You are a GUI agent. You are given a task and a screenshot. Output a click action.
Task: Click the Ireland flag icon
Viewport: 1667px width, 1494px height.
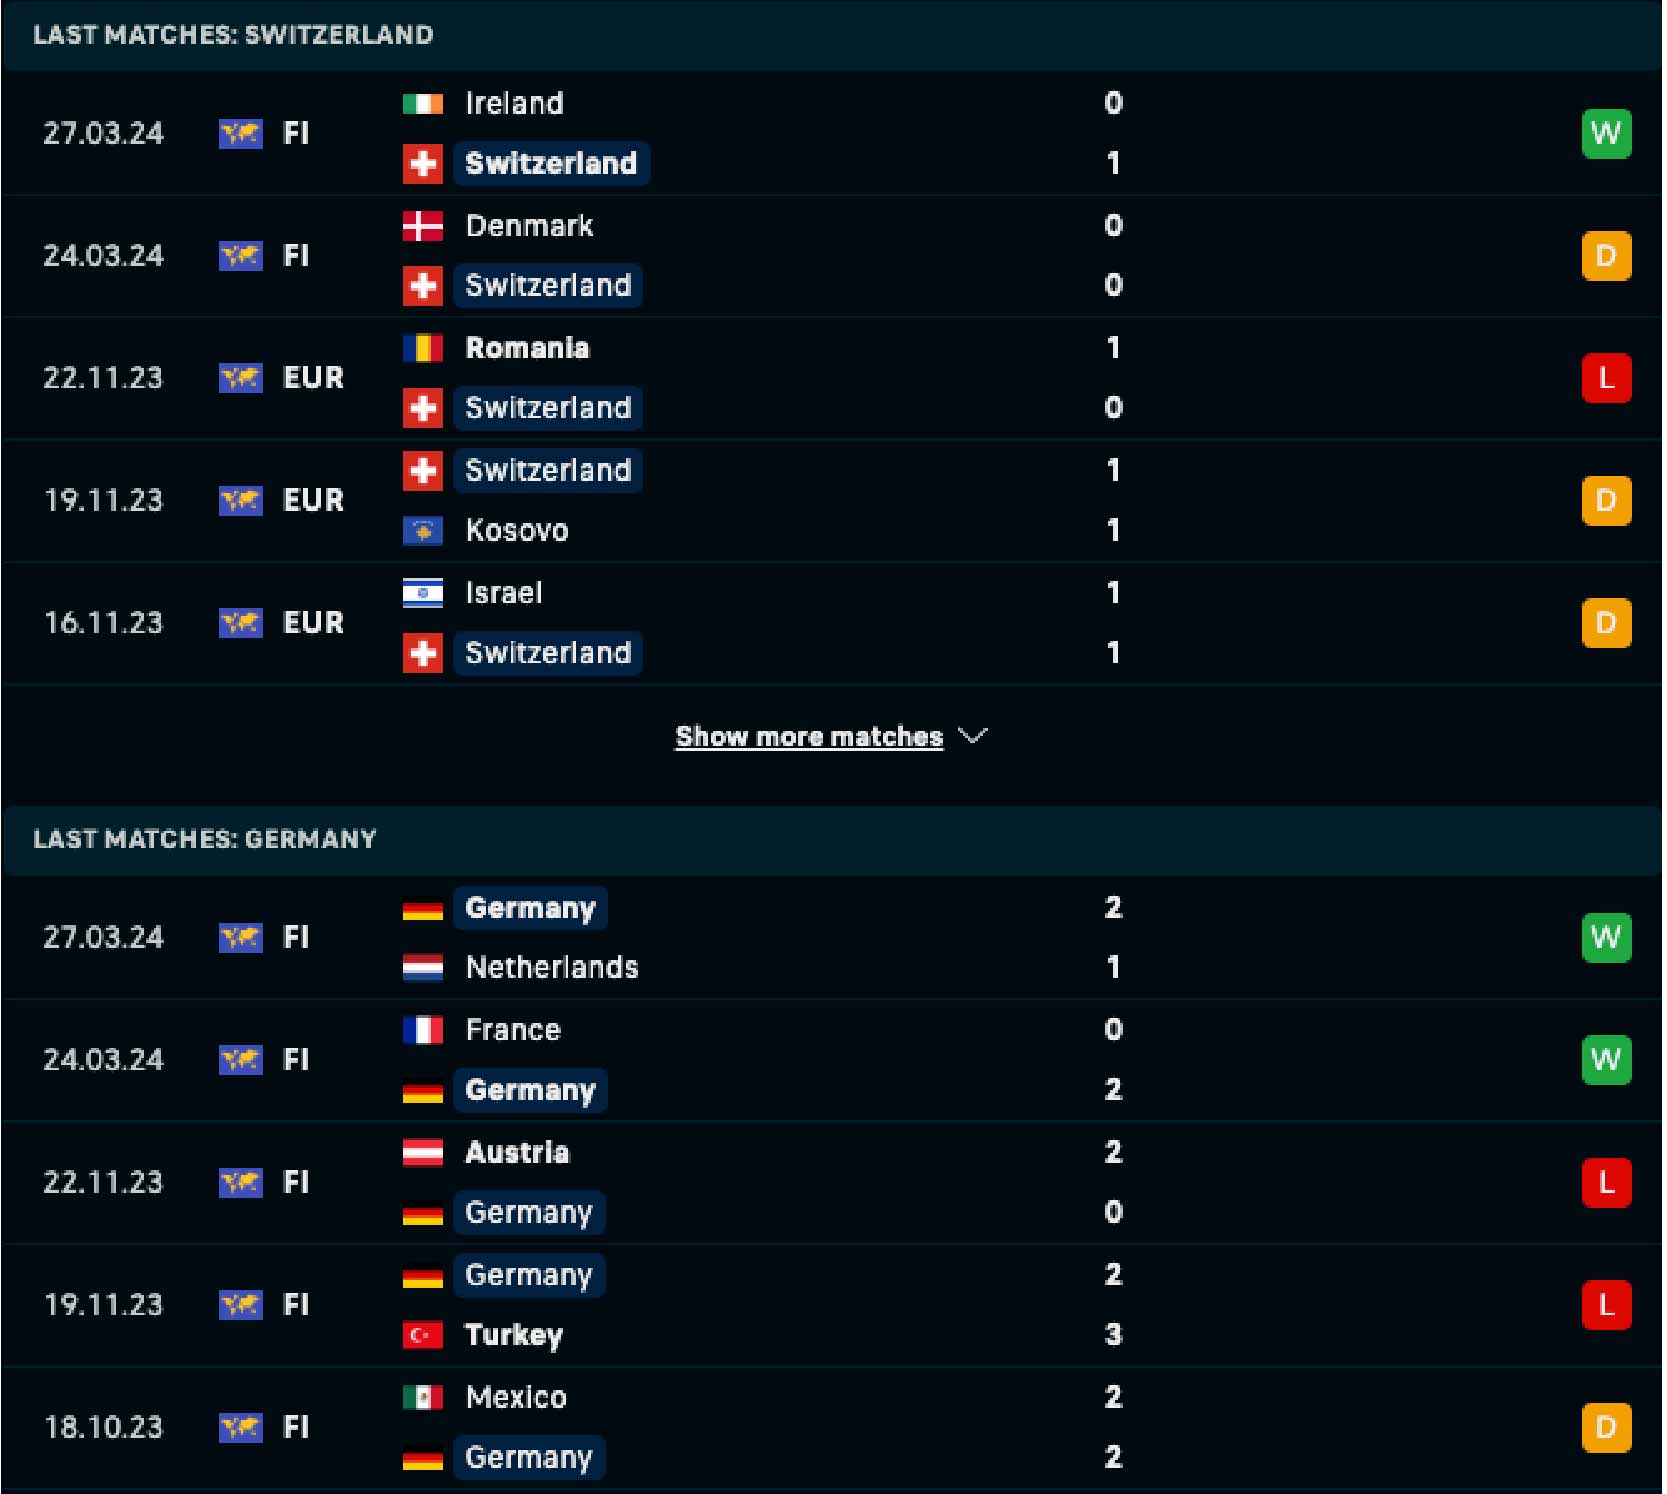pos(422,104)
